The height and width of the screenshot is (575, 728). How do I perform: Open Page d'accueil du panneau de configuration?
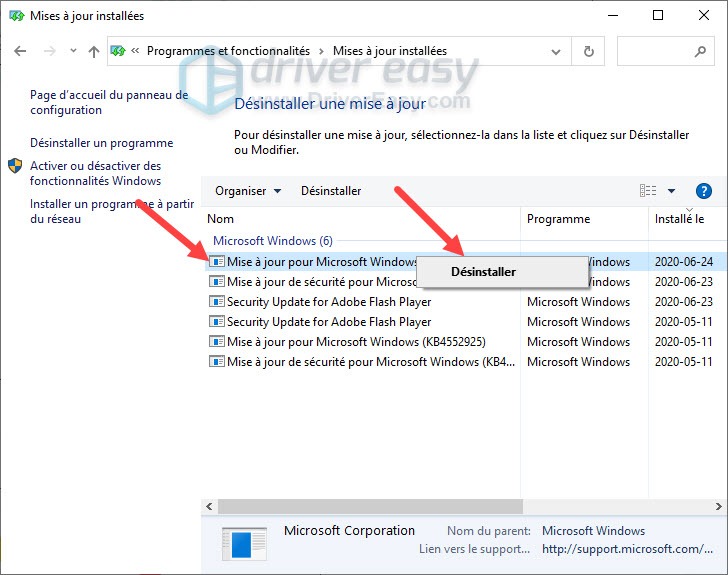coord(109,102)
